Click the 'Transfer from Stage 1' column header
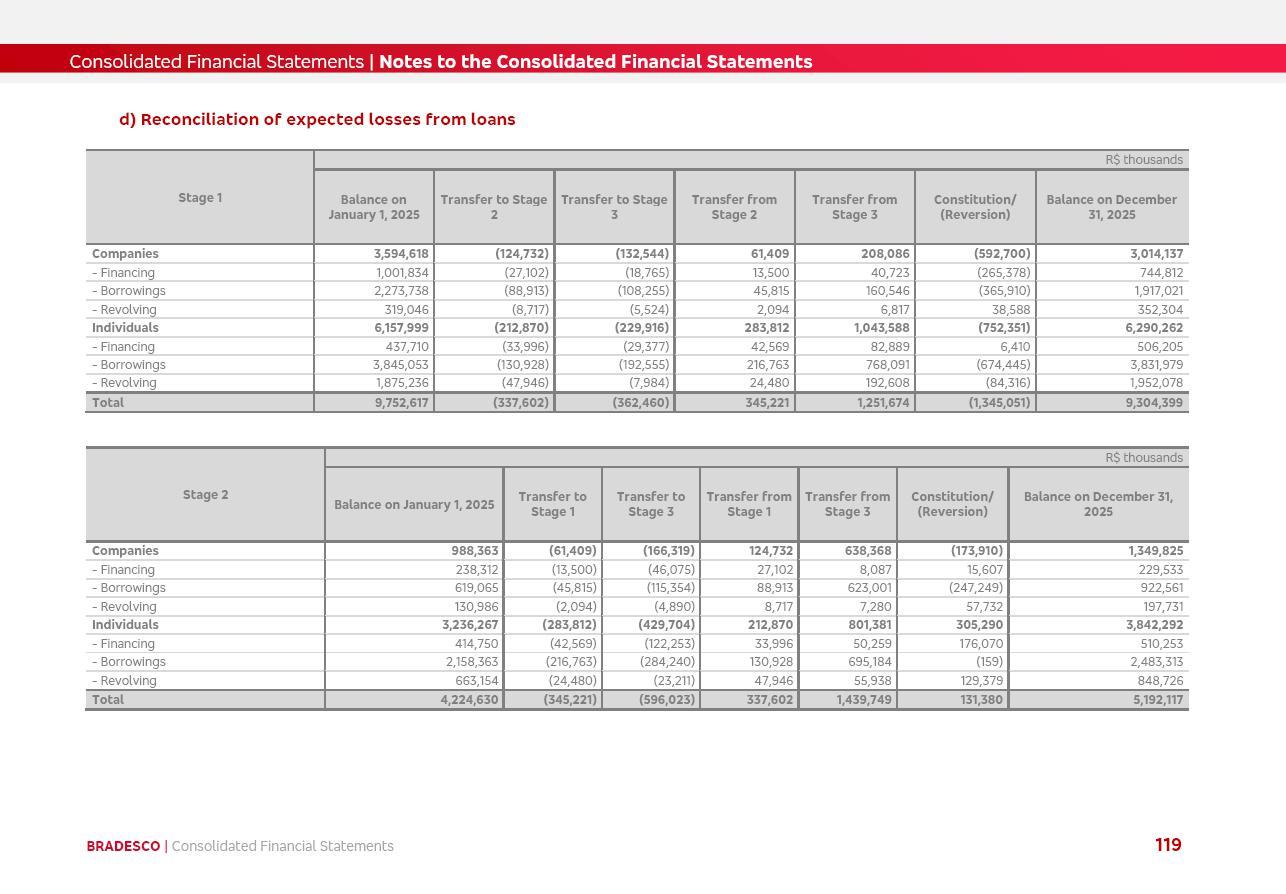 (748, 504)
